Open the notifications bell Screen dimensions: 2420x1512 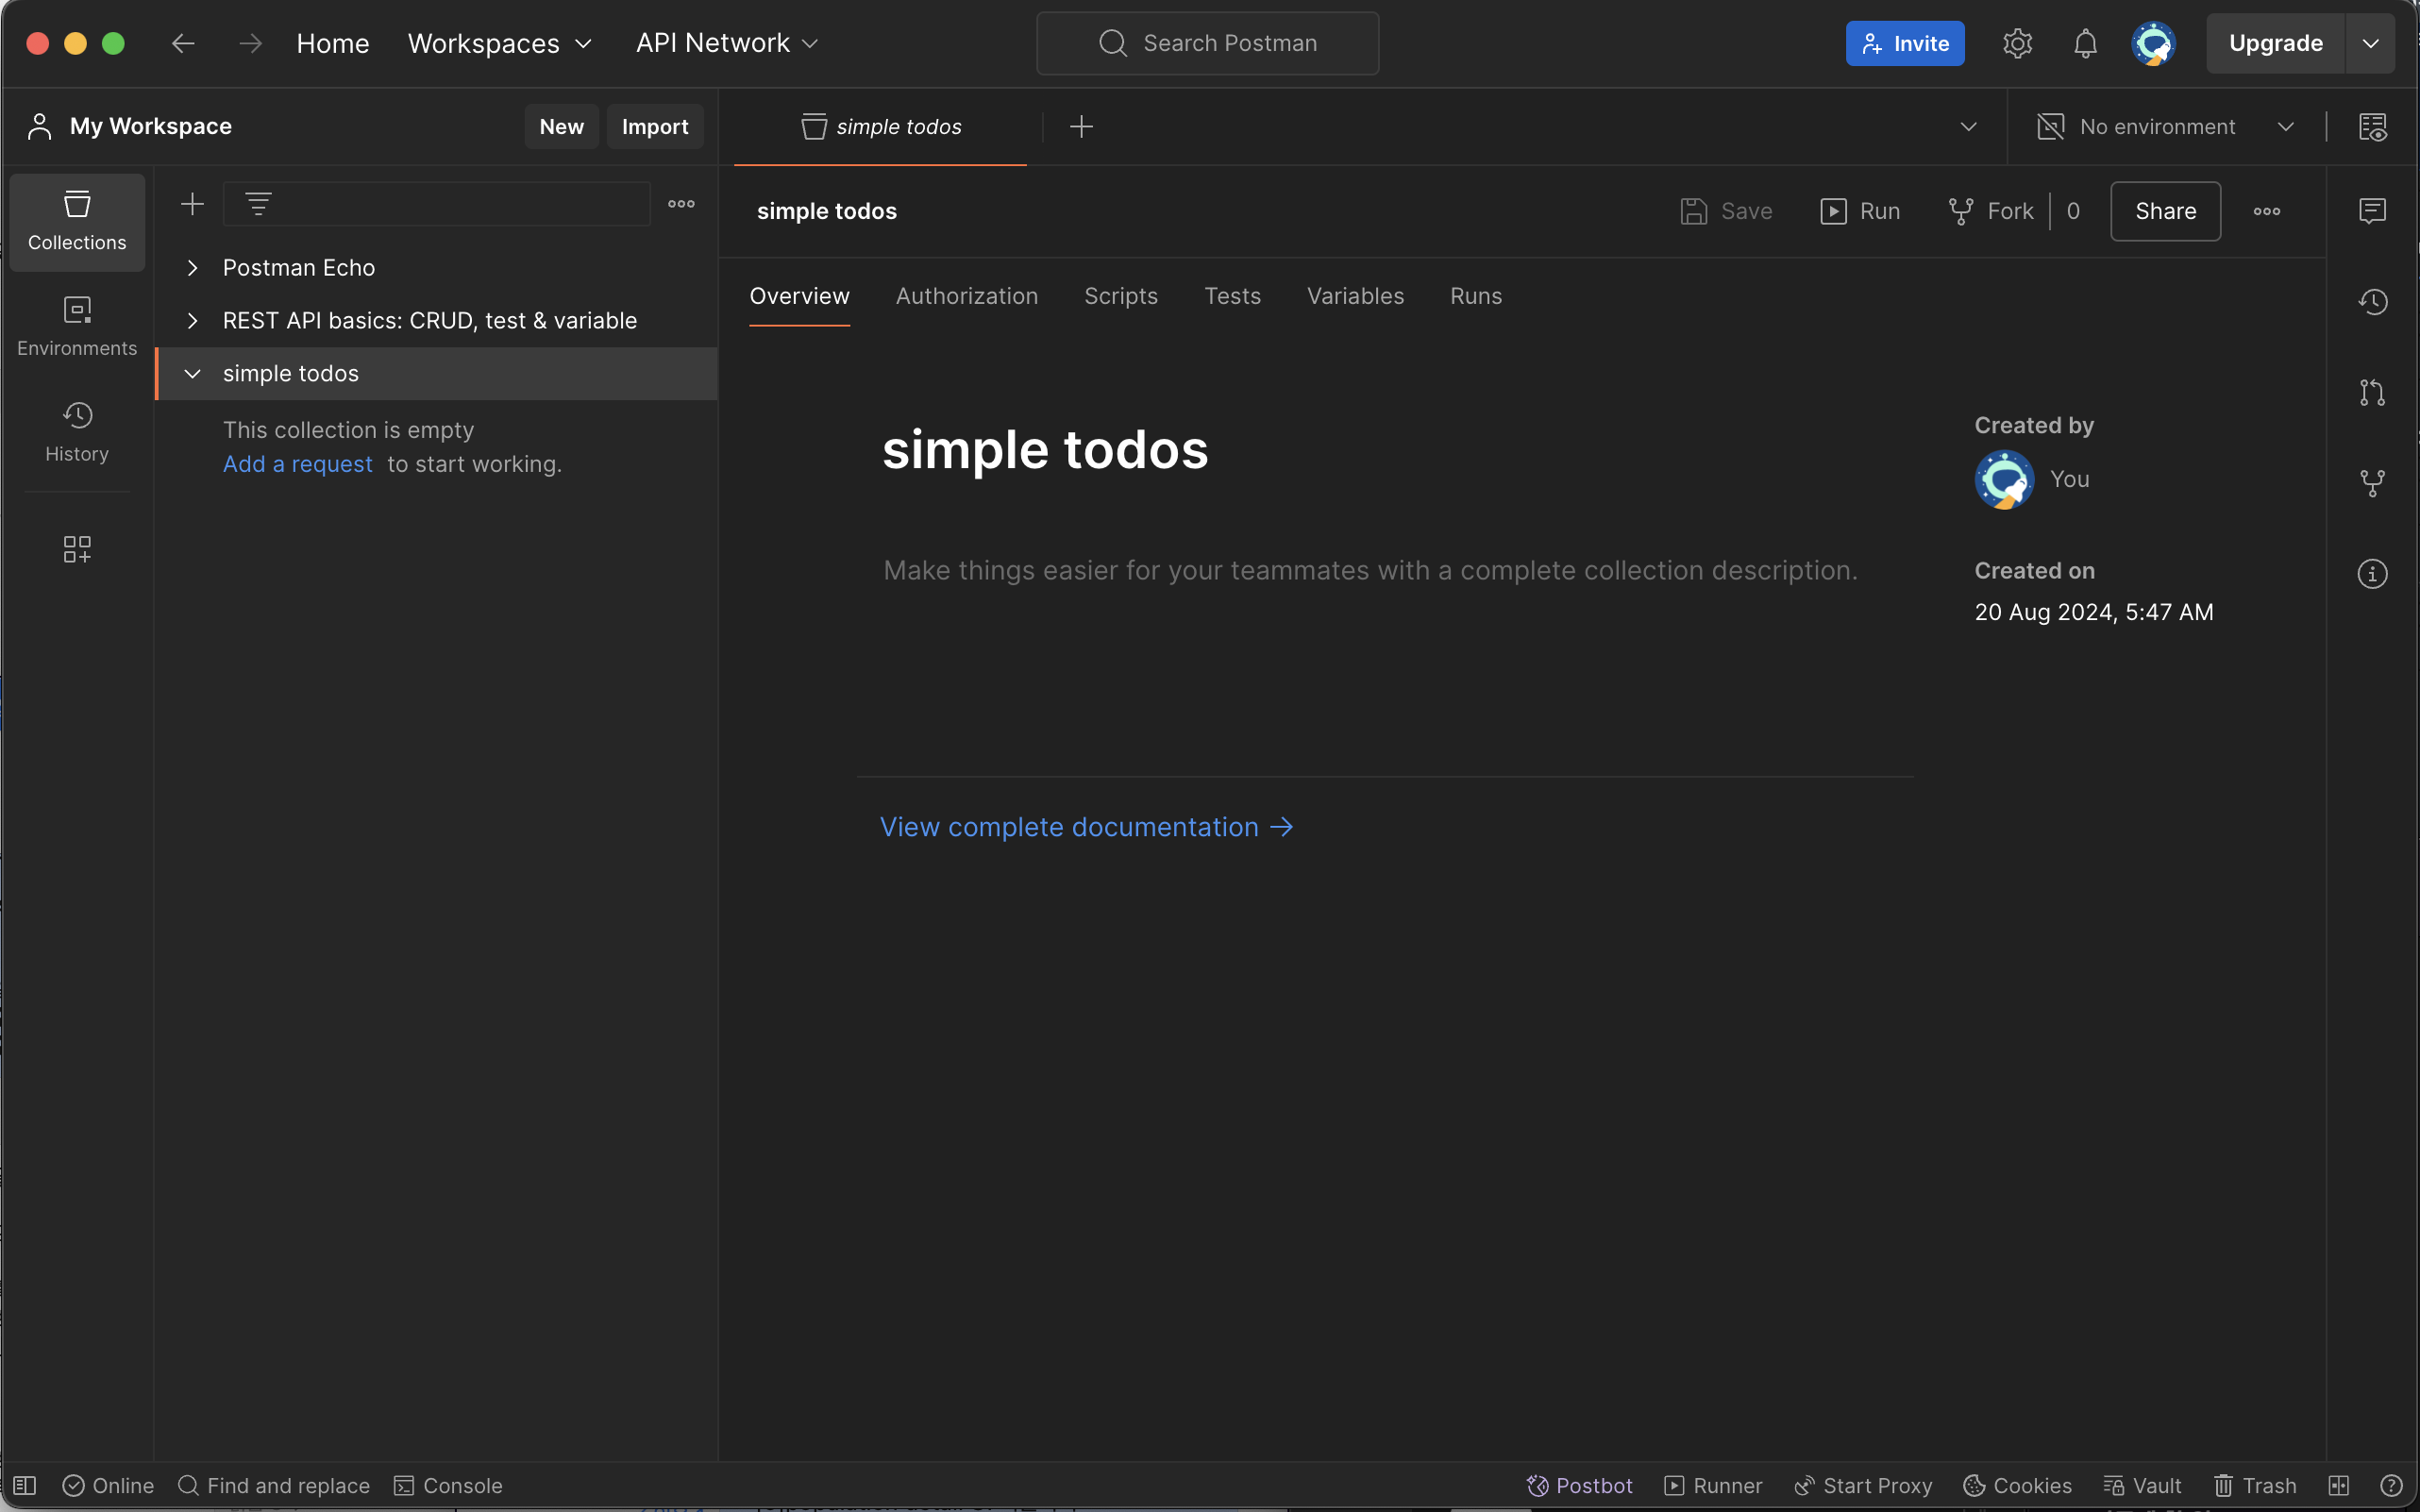coord(2085,43)
